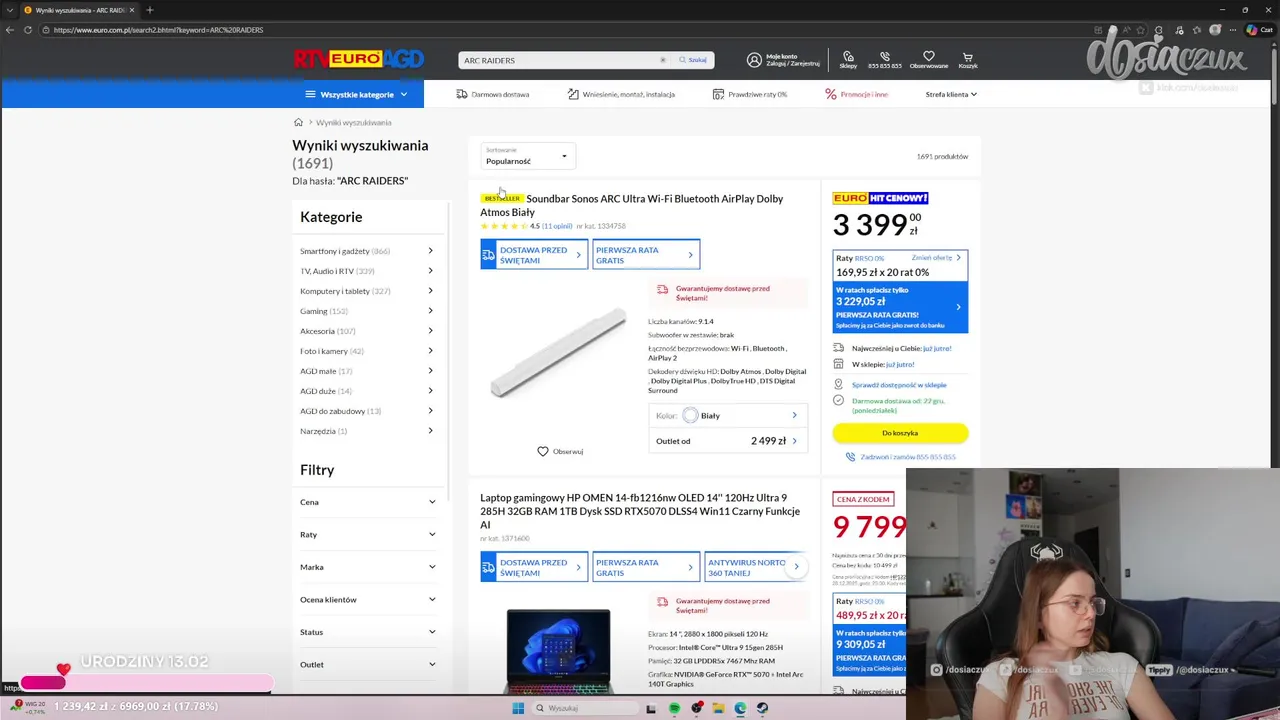Open Narzędzia category
This screenshot has width=1280, height=720.
(x=367, y=431)
